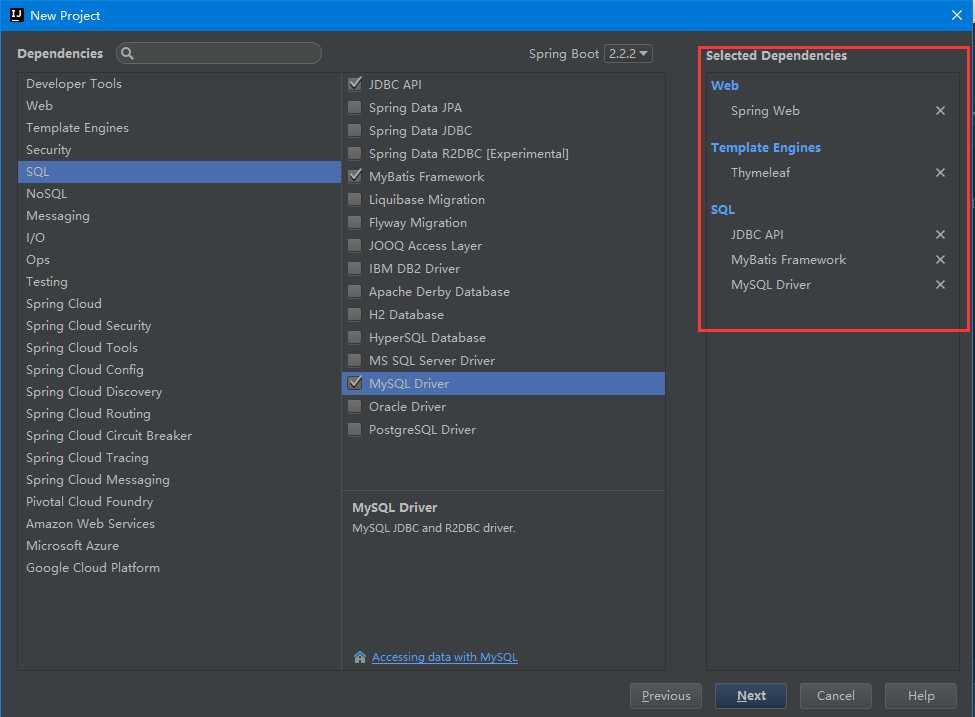This screenshot has width=975, height=717.
Task: Check the MS SQL Server Driver checkbox
Action: 354,360
